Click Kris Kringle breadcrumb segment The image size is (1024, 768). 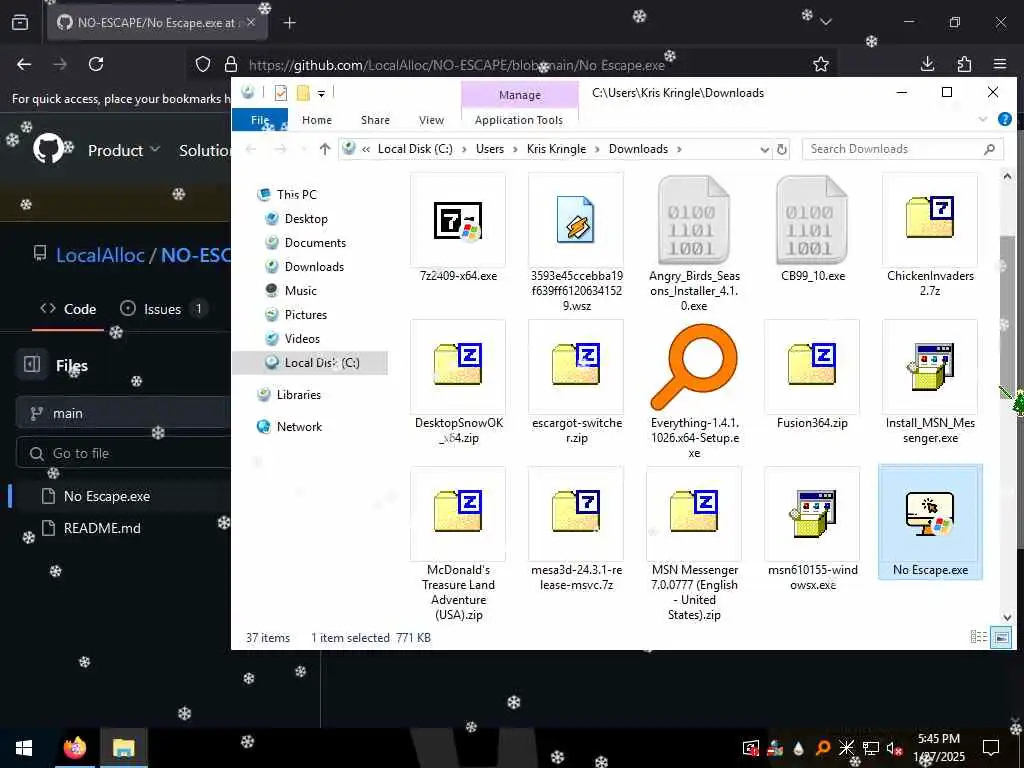pos(556,149)
